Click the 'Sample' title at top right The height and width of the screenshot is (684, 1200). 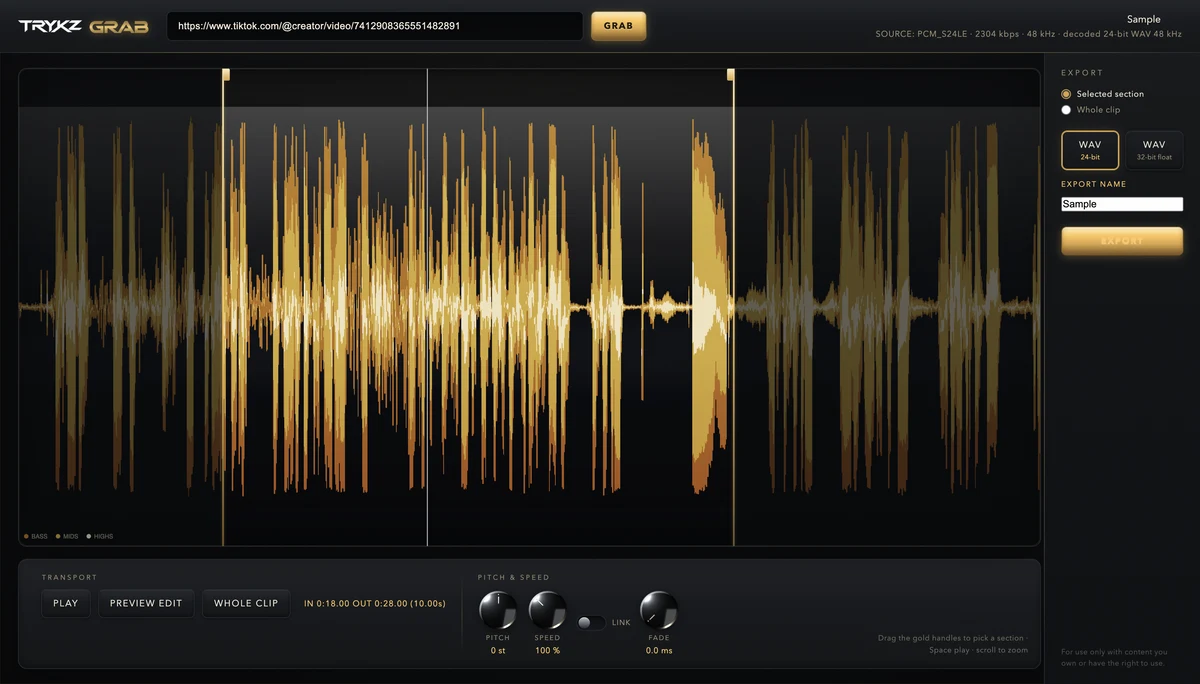[1143, 19]
